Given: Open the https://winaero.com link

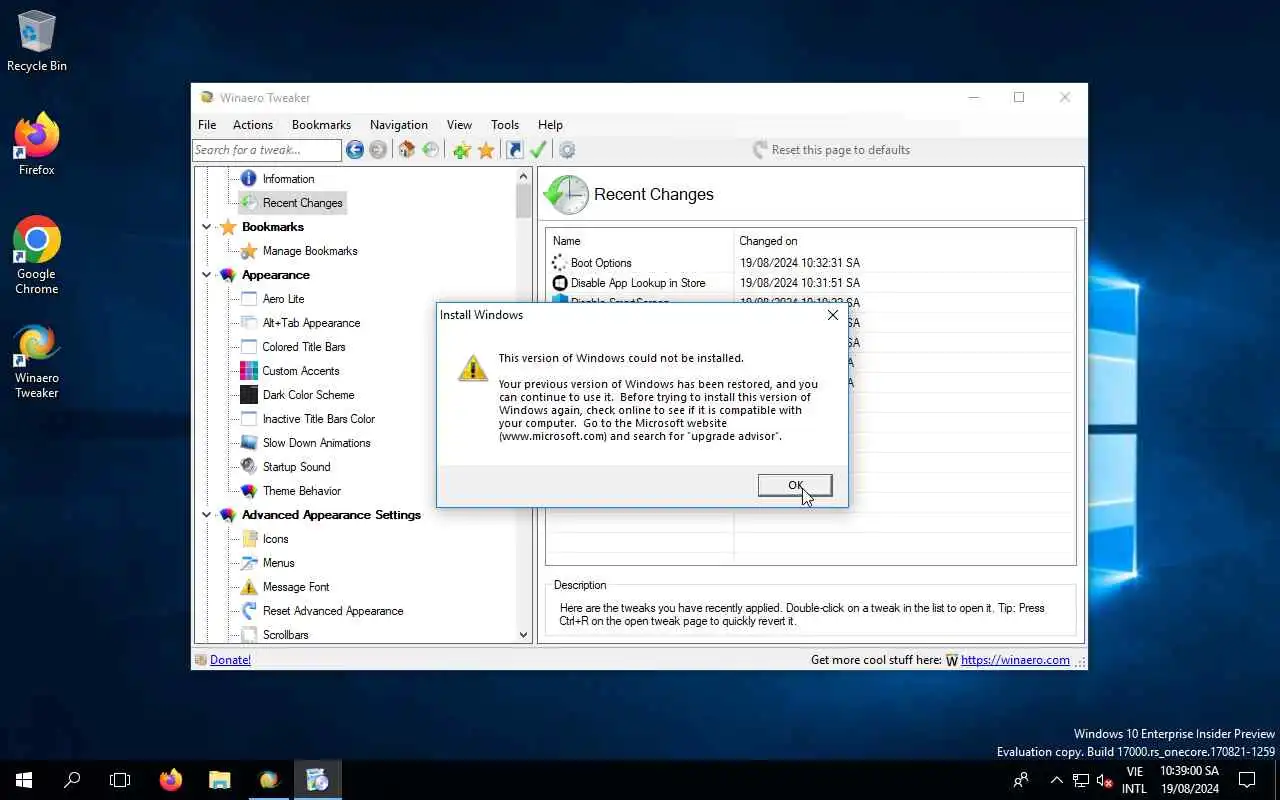Looking at the screenshot, I should pyautogui.click(x=1015, y=660).
